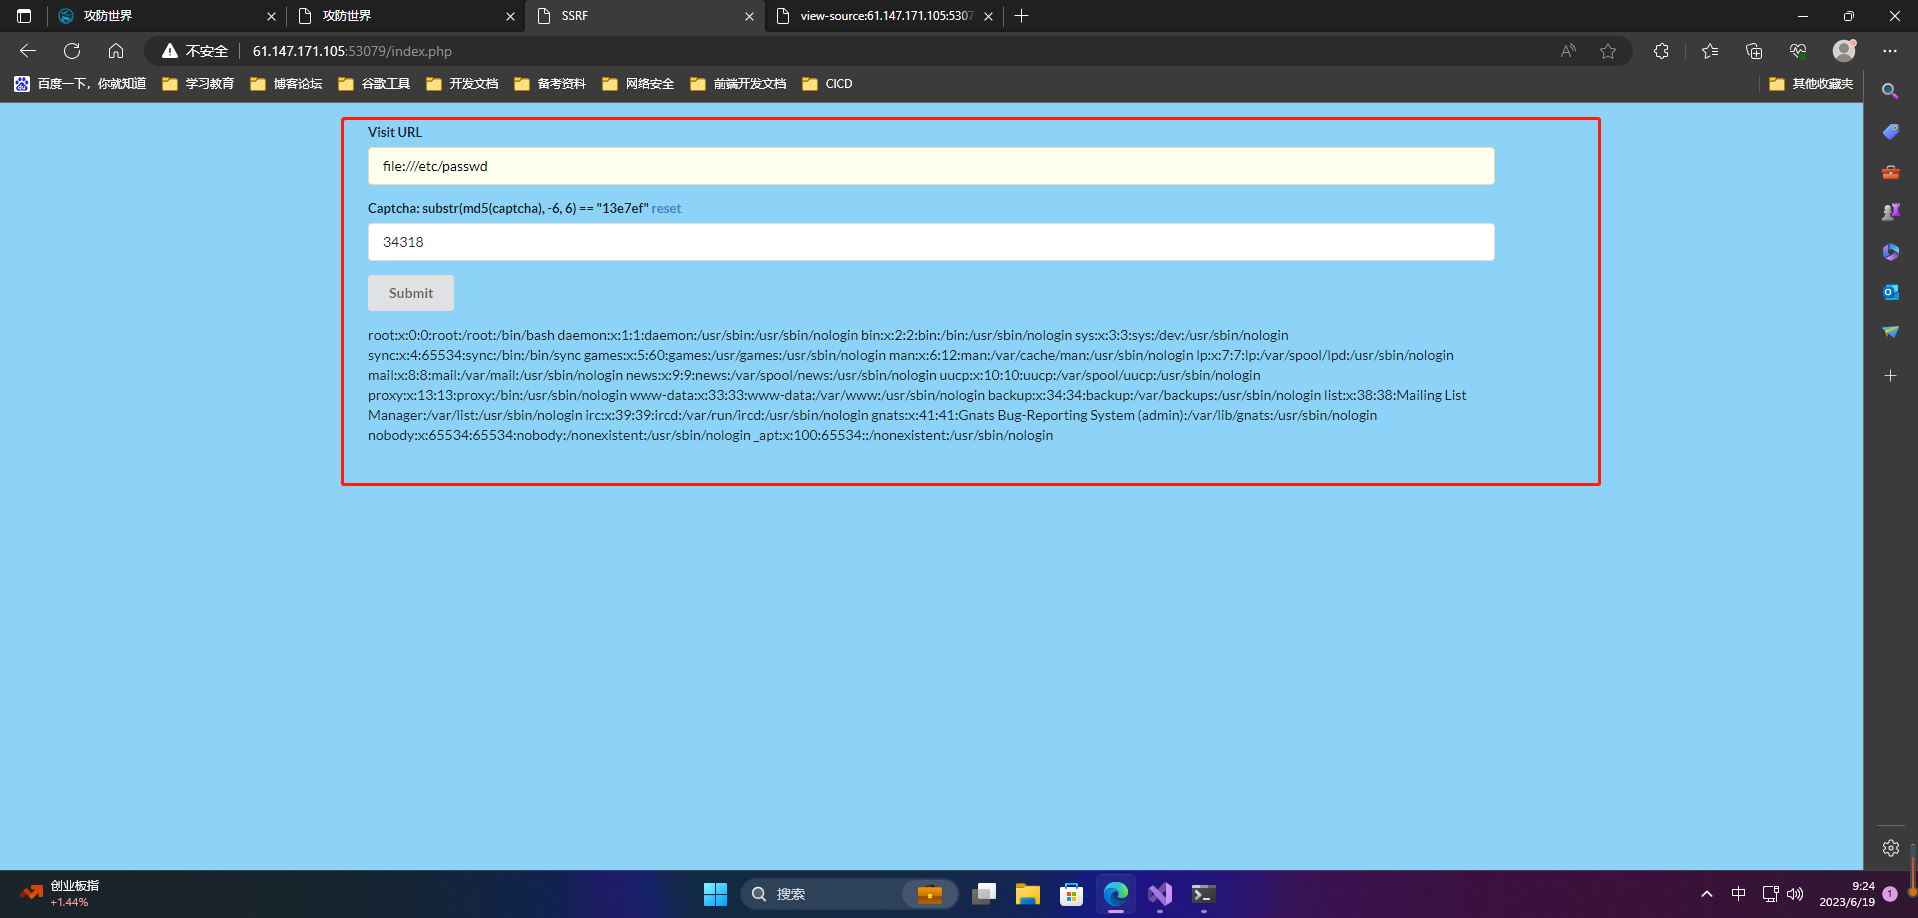1918x918 pixels.
Task: Open the volume control in the system tray
Action: coord(1795,893)
